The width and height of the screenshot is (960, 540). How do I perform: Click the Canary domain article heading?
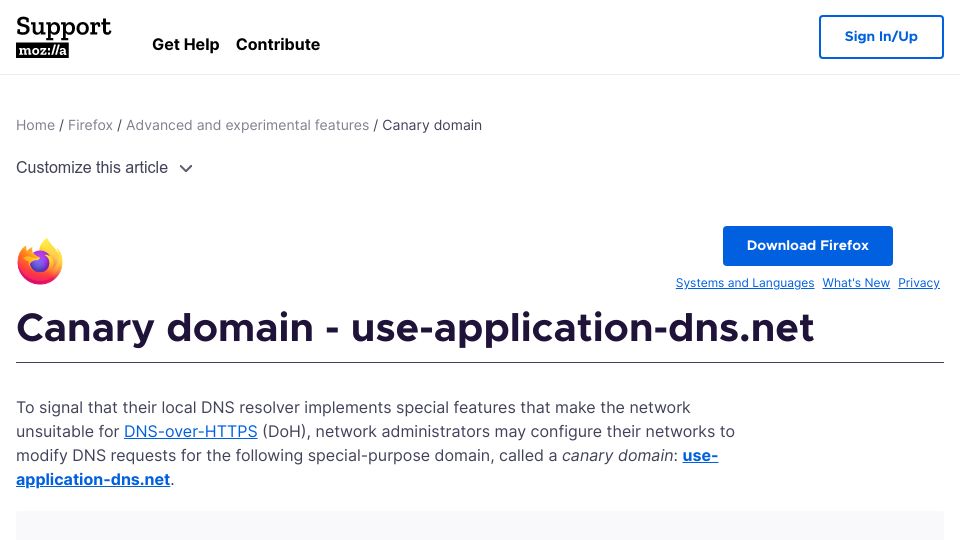(x=415, y=328)
